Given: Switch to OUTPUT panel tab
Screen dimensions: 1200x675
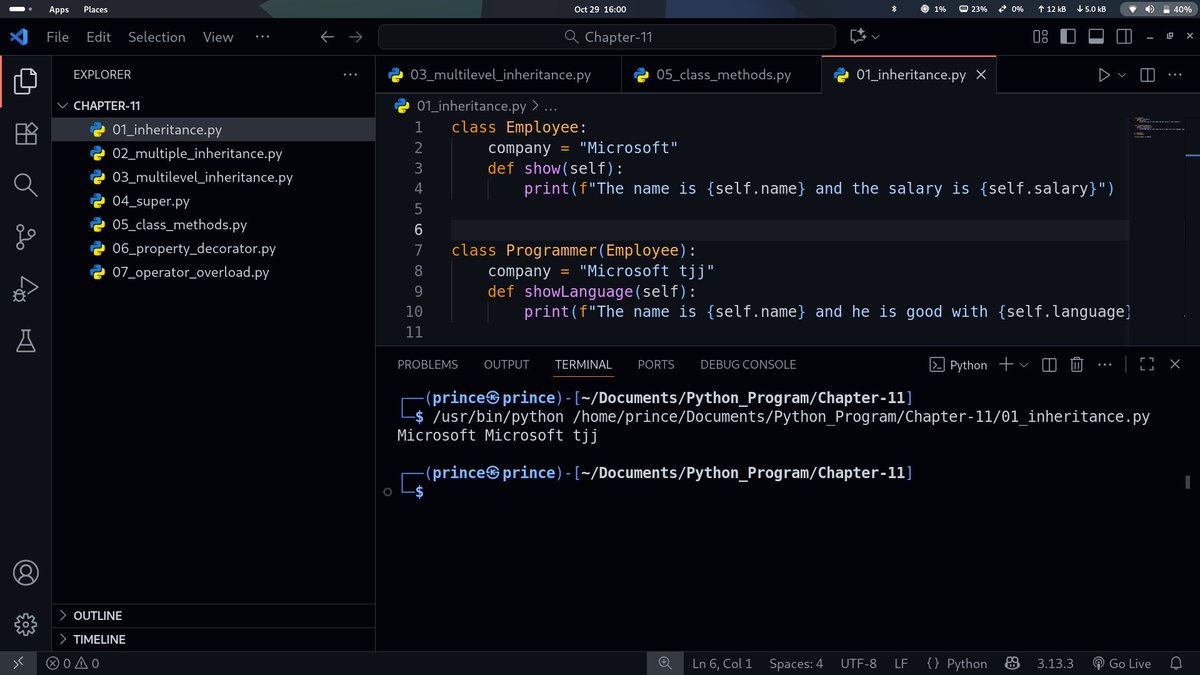Looking at the screenshot, I should click(506, 365).
